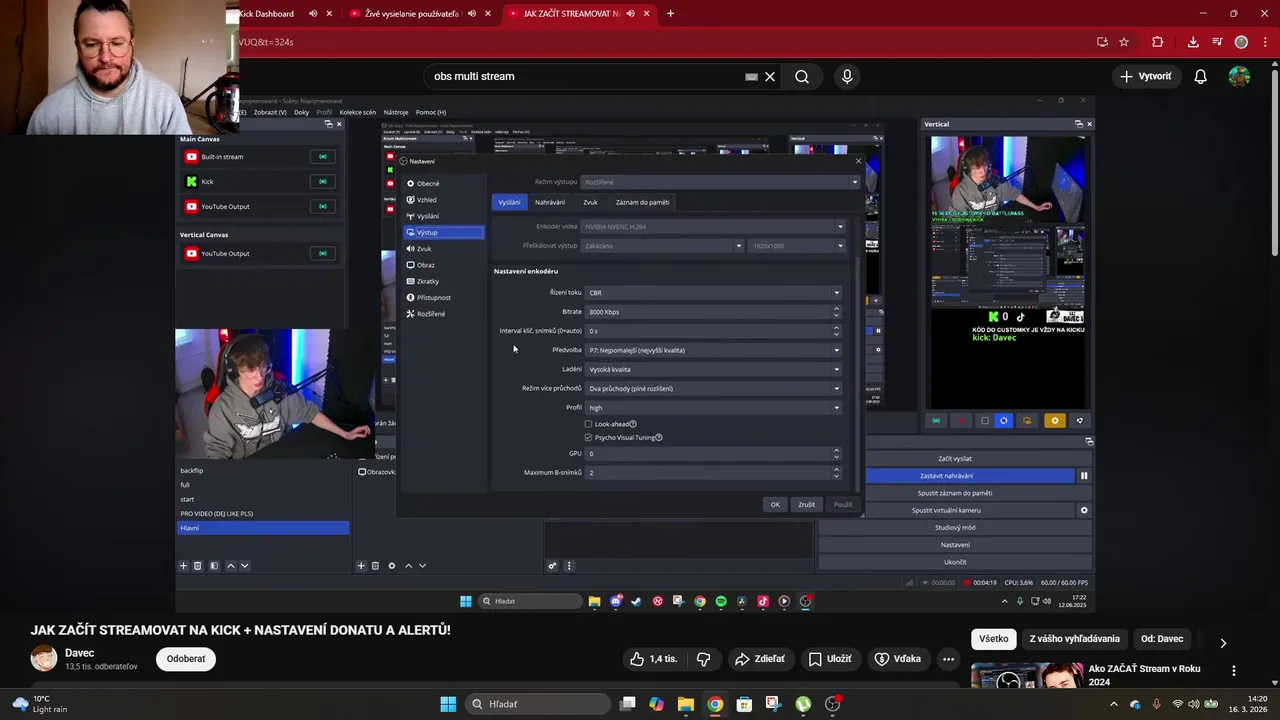Image resolution: width=1280 pixels, height=720 pixels.
Task: Click the YouTube microphone voice search icon
Action: (x=847, y=76)
